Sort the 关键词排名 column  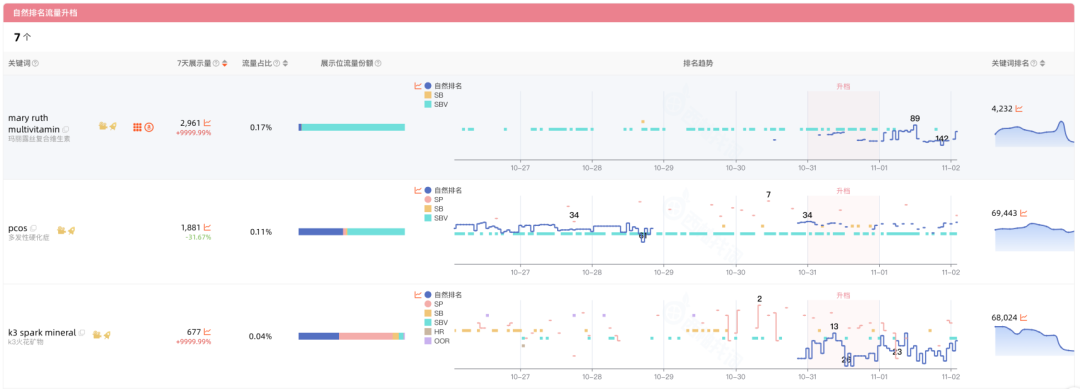click(x=1042, y=63)
